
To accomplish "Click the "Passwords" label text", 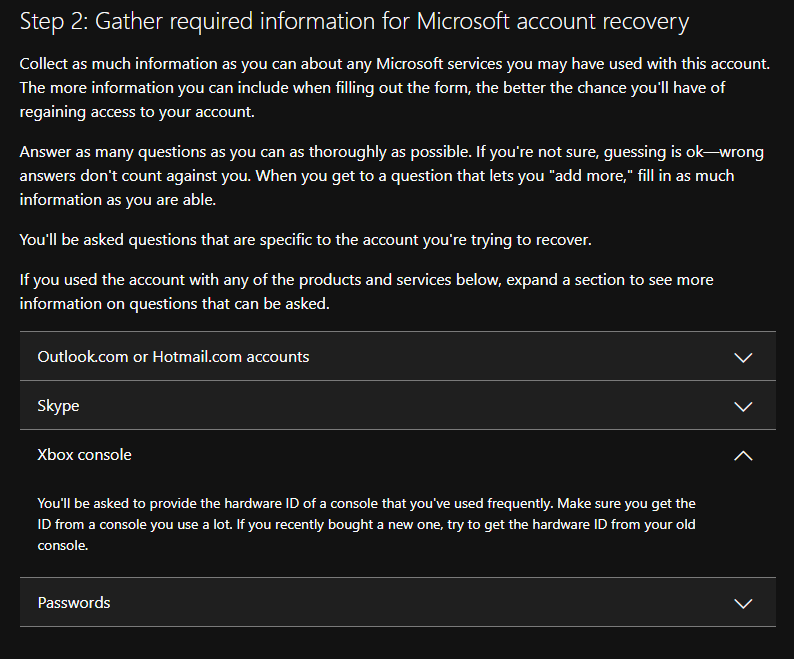I will [74, 602].
